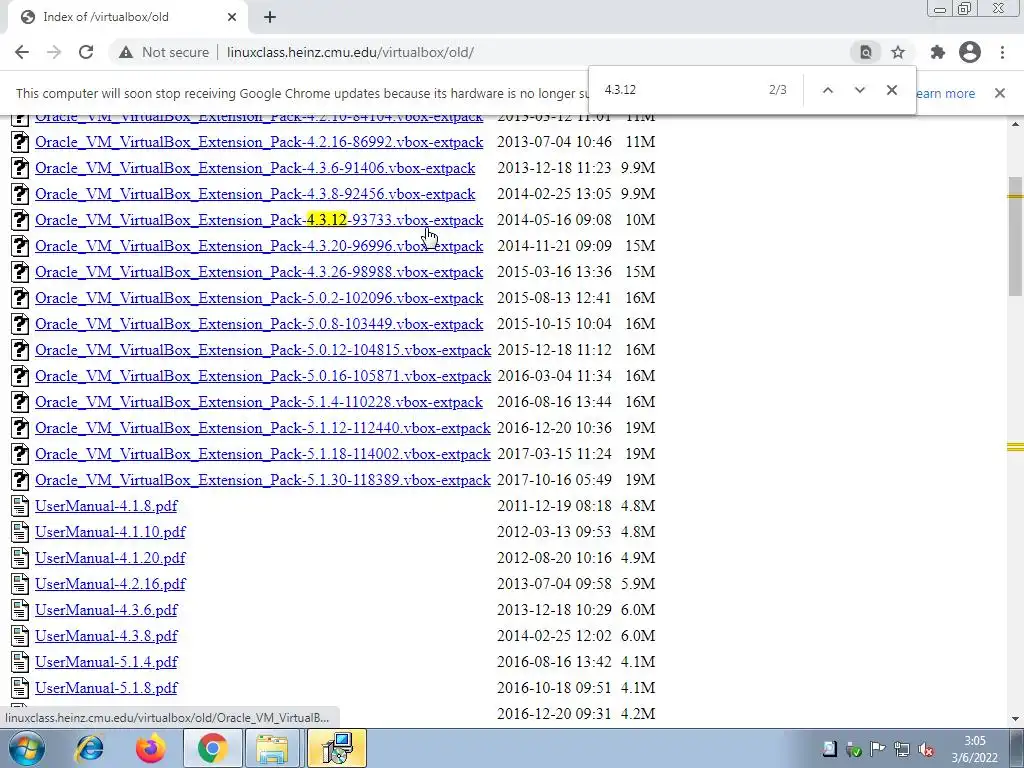
Task: Click the page vertical scrollbar thumb
Action: (1016, 236)
